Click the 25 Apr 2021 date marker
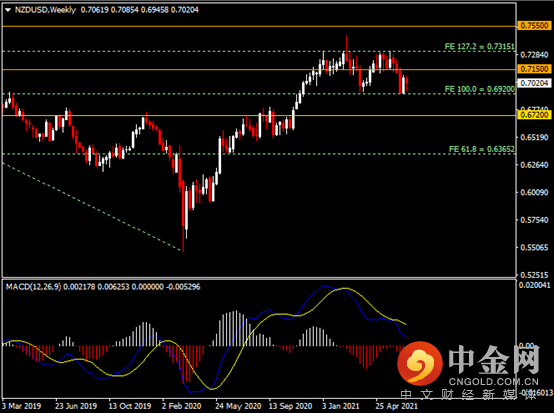 pyautogui.click(x=396, y=406)
